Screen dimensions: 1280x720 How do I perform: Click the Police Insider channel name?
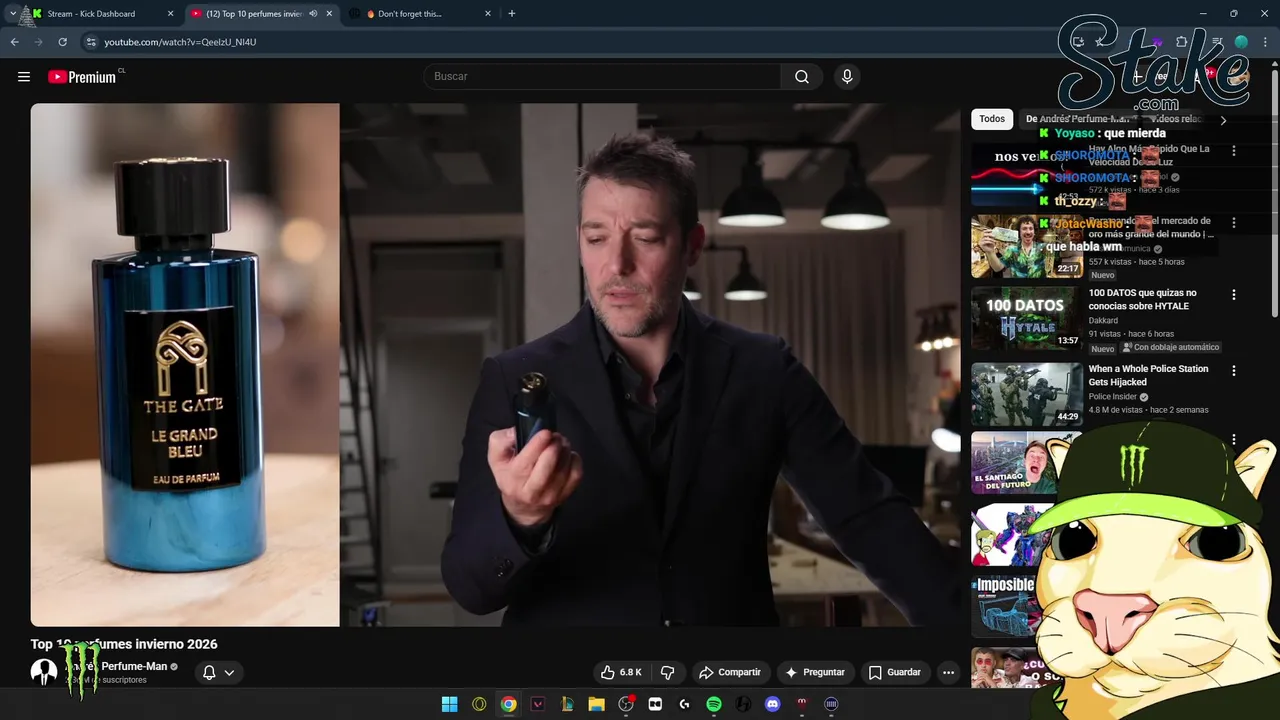click(1113, 397)
